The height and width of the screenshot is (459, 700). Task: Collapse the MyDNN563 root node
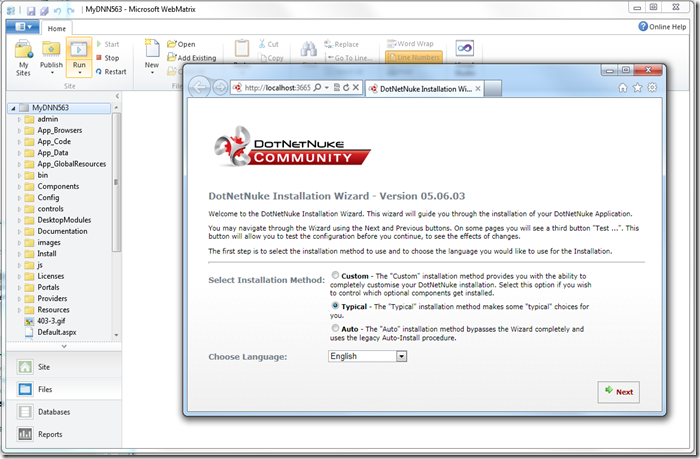tap(13, 108)
